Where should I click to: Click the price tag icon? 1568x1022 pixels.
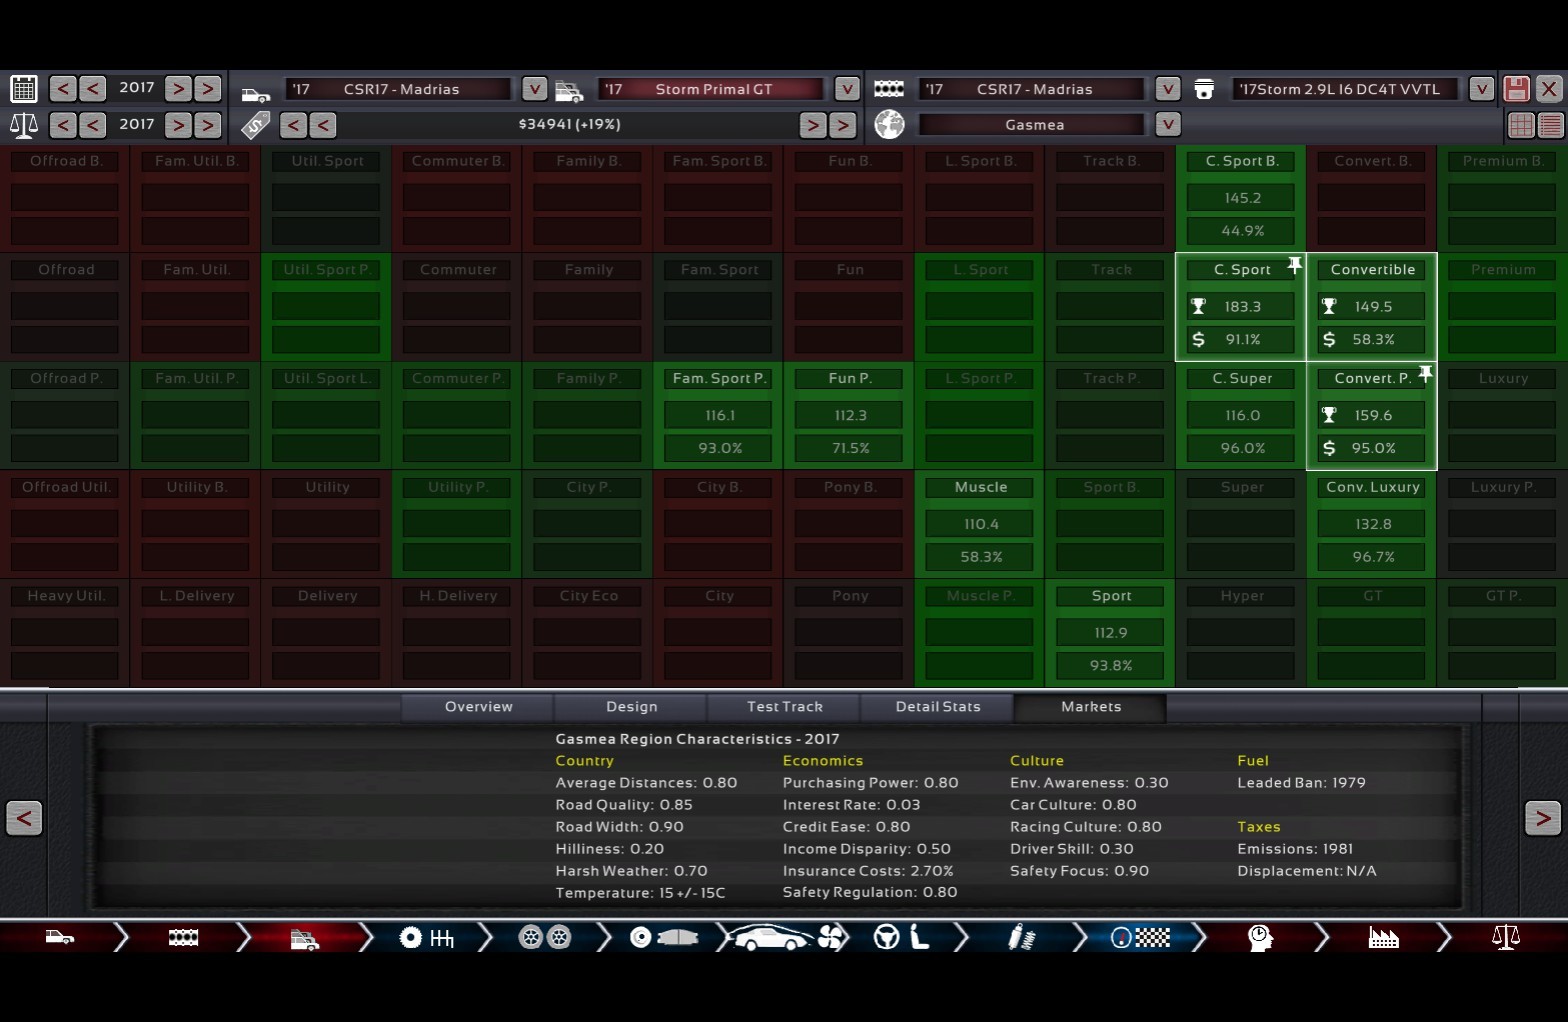(x=256, y=125)
